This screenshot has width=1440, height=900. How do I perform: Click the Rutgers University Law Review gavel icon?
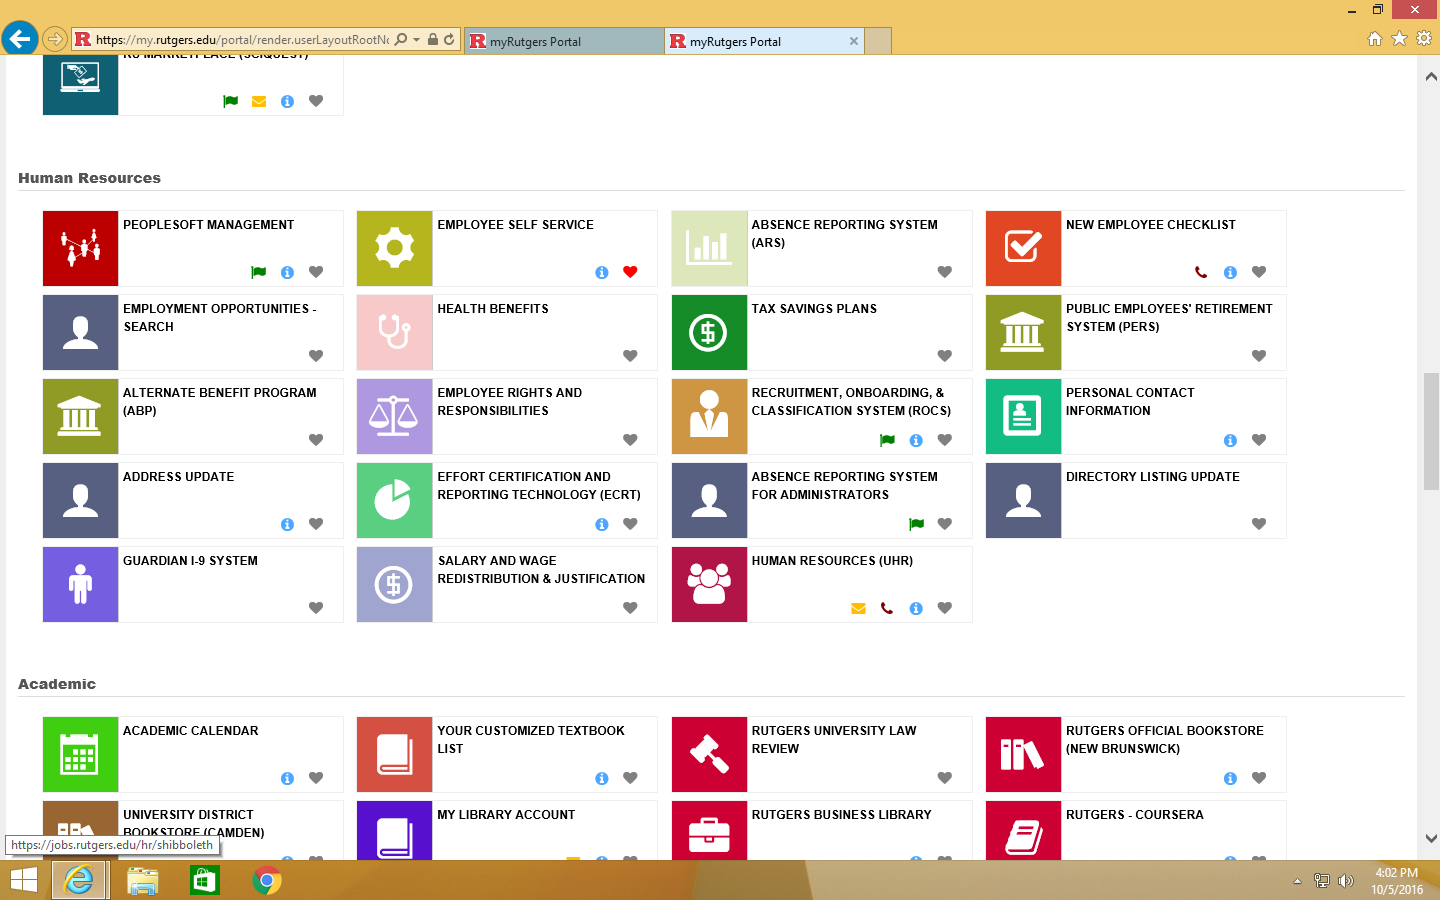[709, 754]
